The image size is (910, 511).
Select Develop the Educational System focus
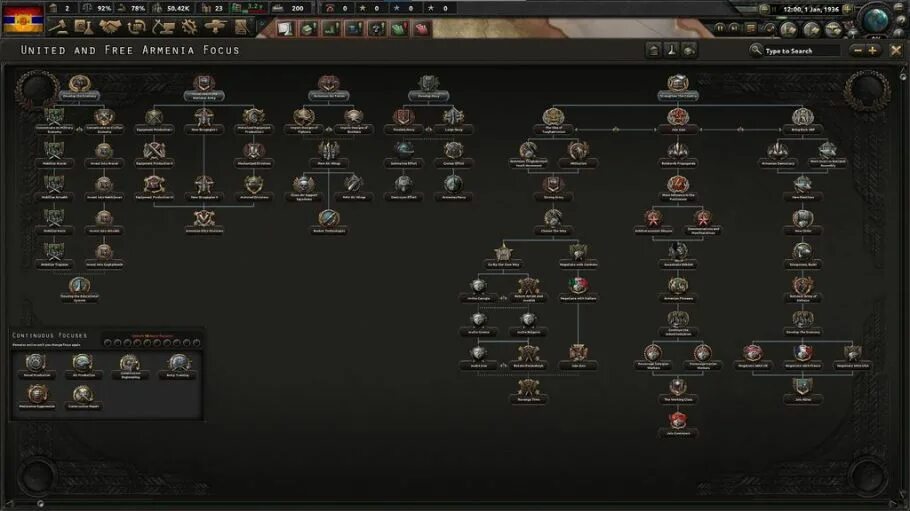[80, 289]
